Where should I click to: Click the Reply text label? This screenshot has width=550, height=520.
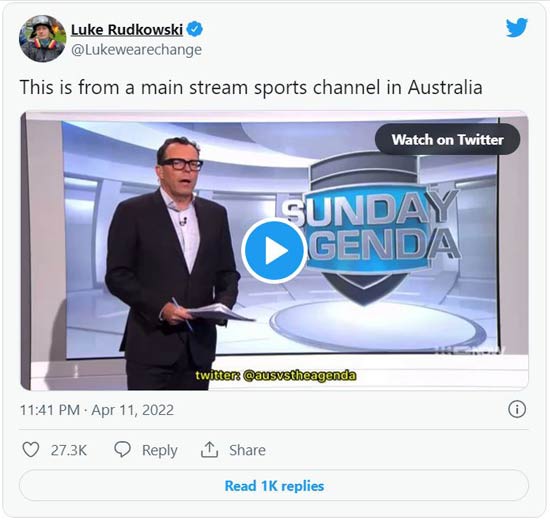[160, 451]
